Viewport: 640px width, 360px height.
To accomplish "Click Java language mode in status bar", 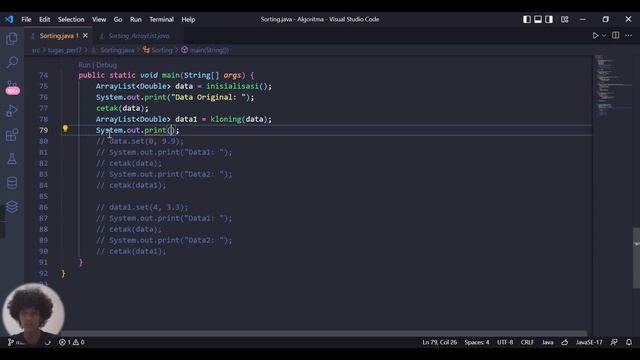I will 547,342.
